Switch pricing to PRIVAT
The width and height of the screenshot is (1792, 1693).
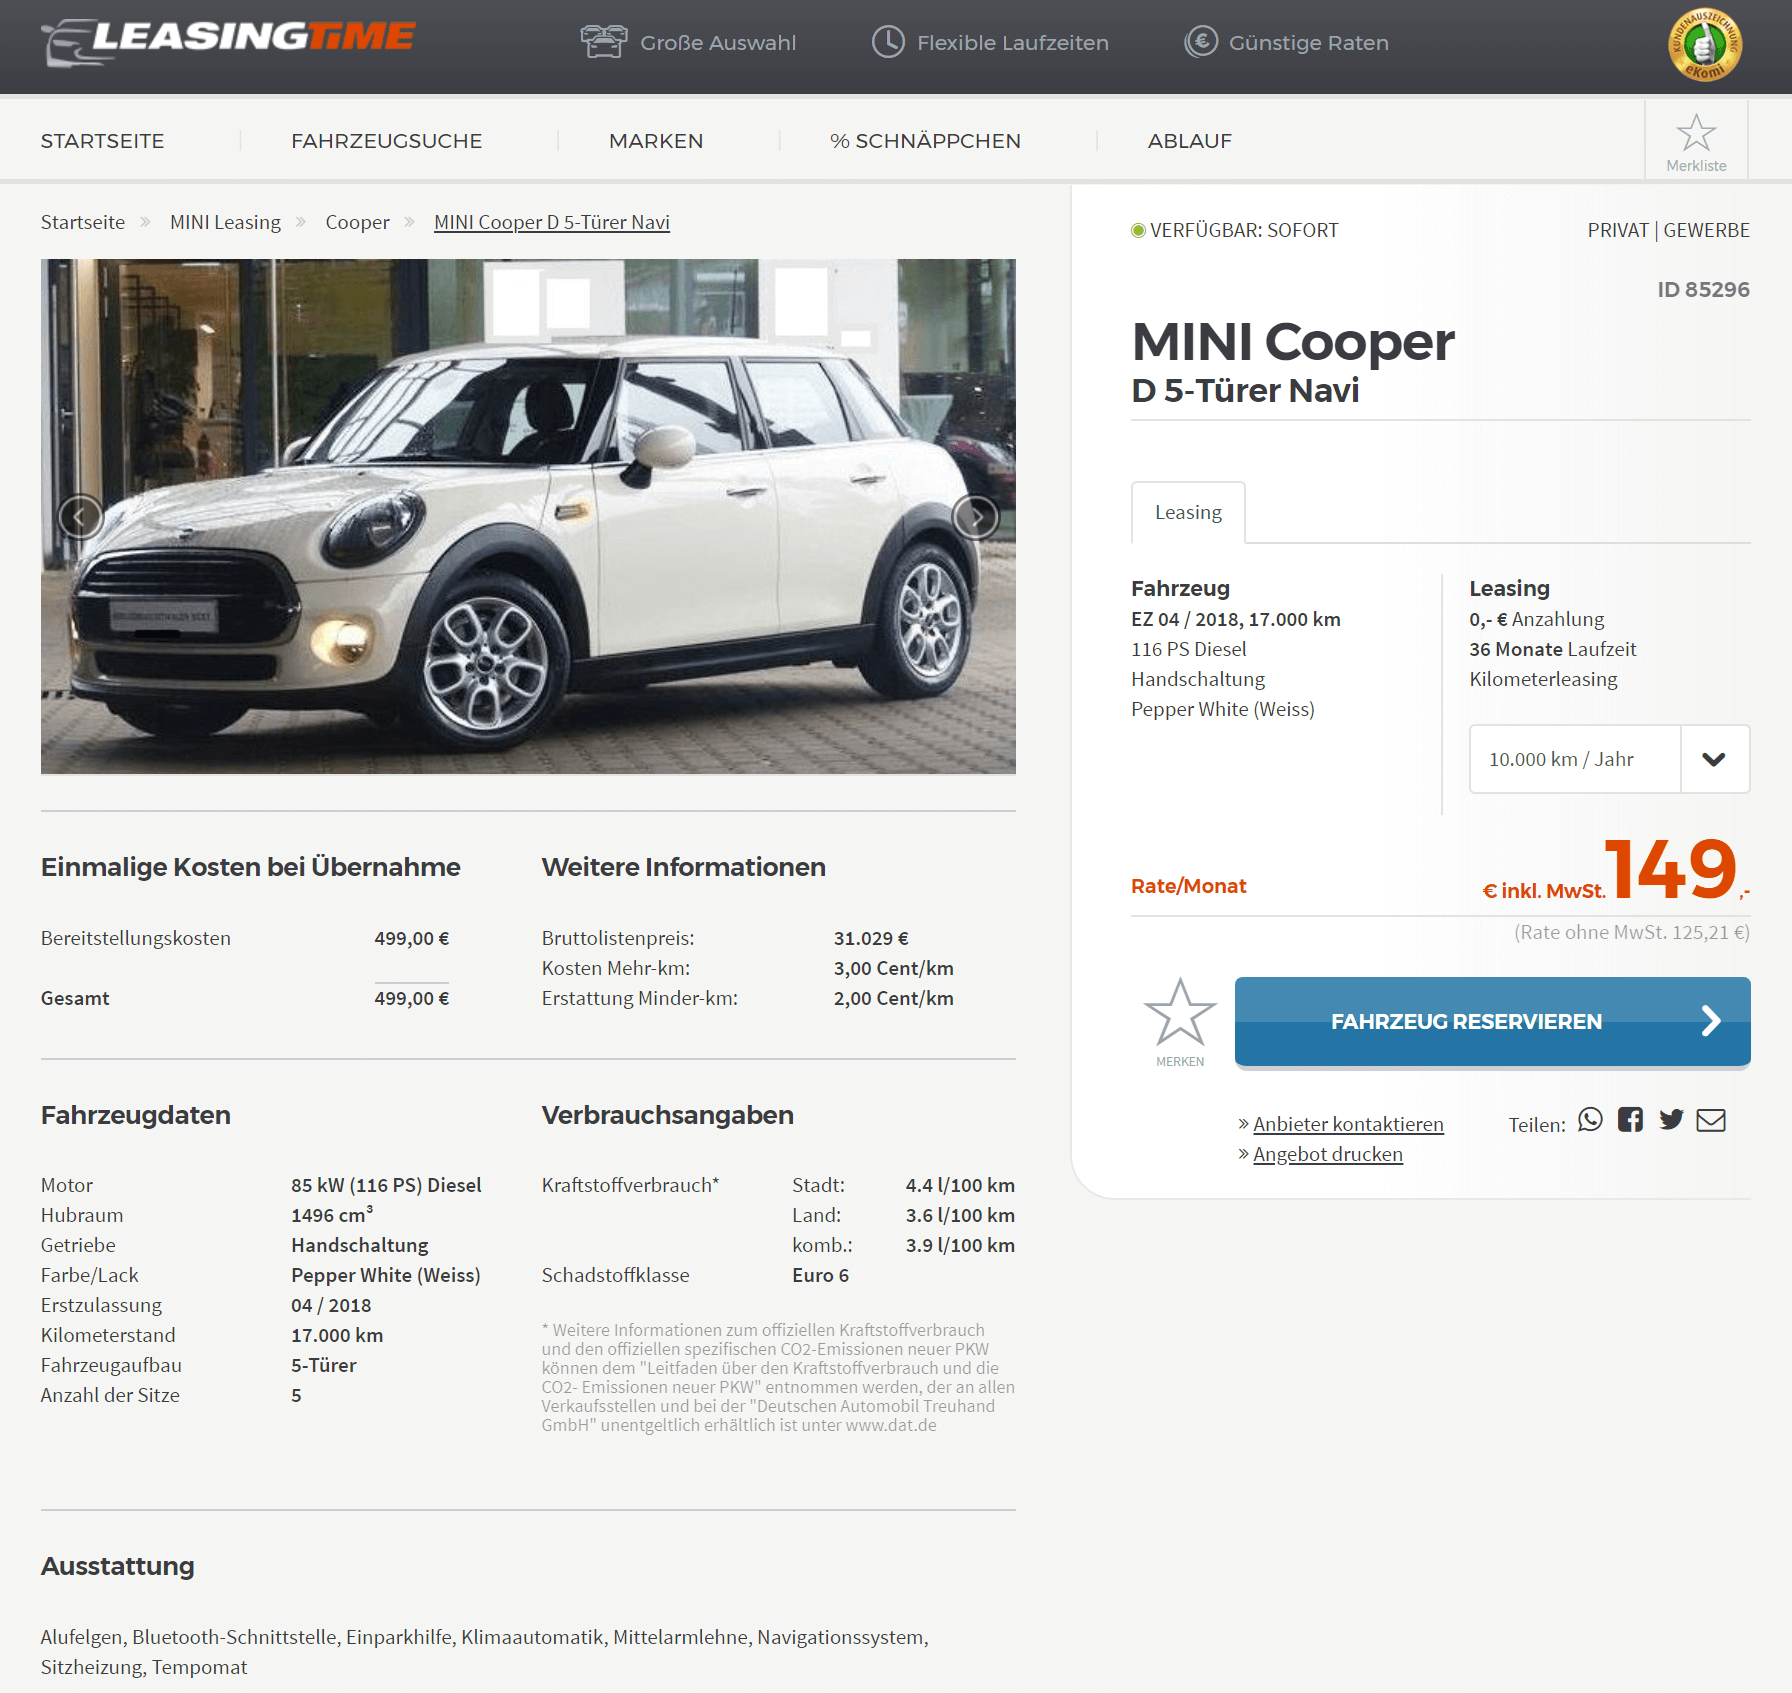point(1617,230)
